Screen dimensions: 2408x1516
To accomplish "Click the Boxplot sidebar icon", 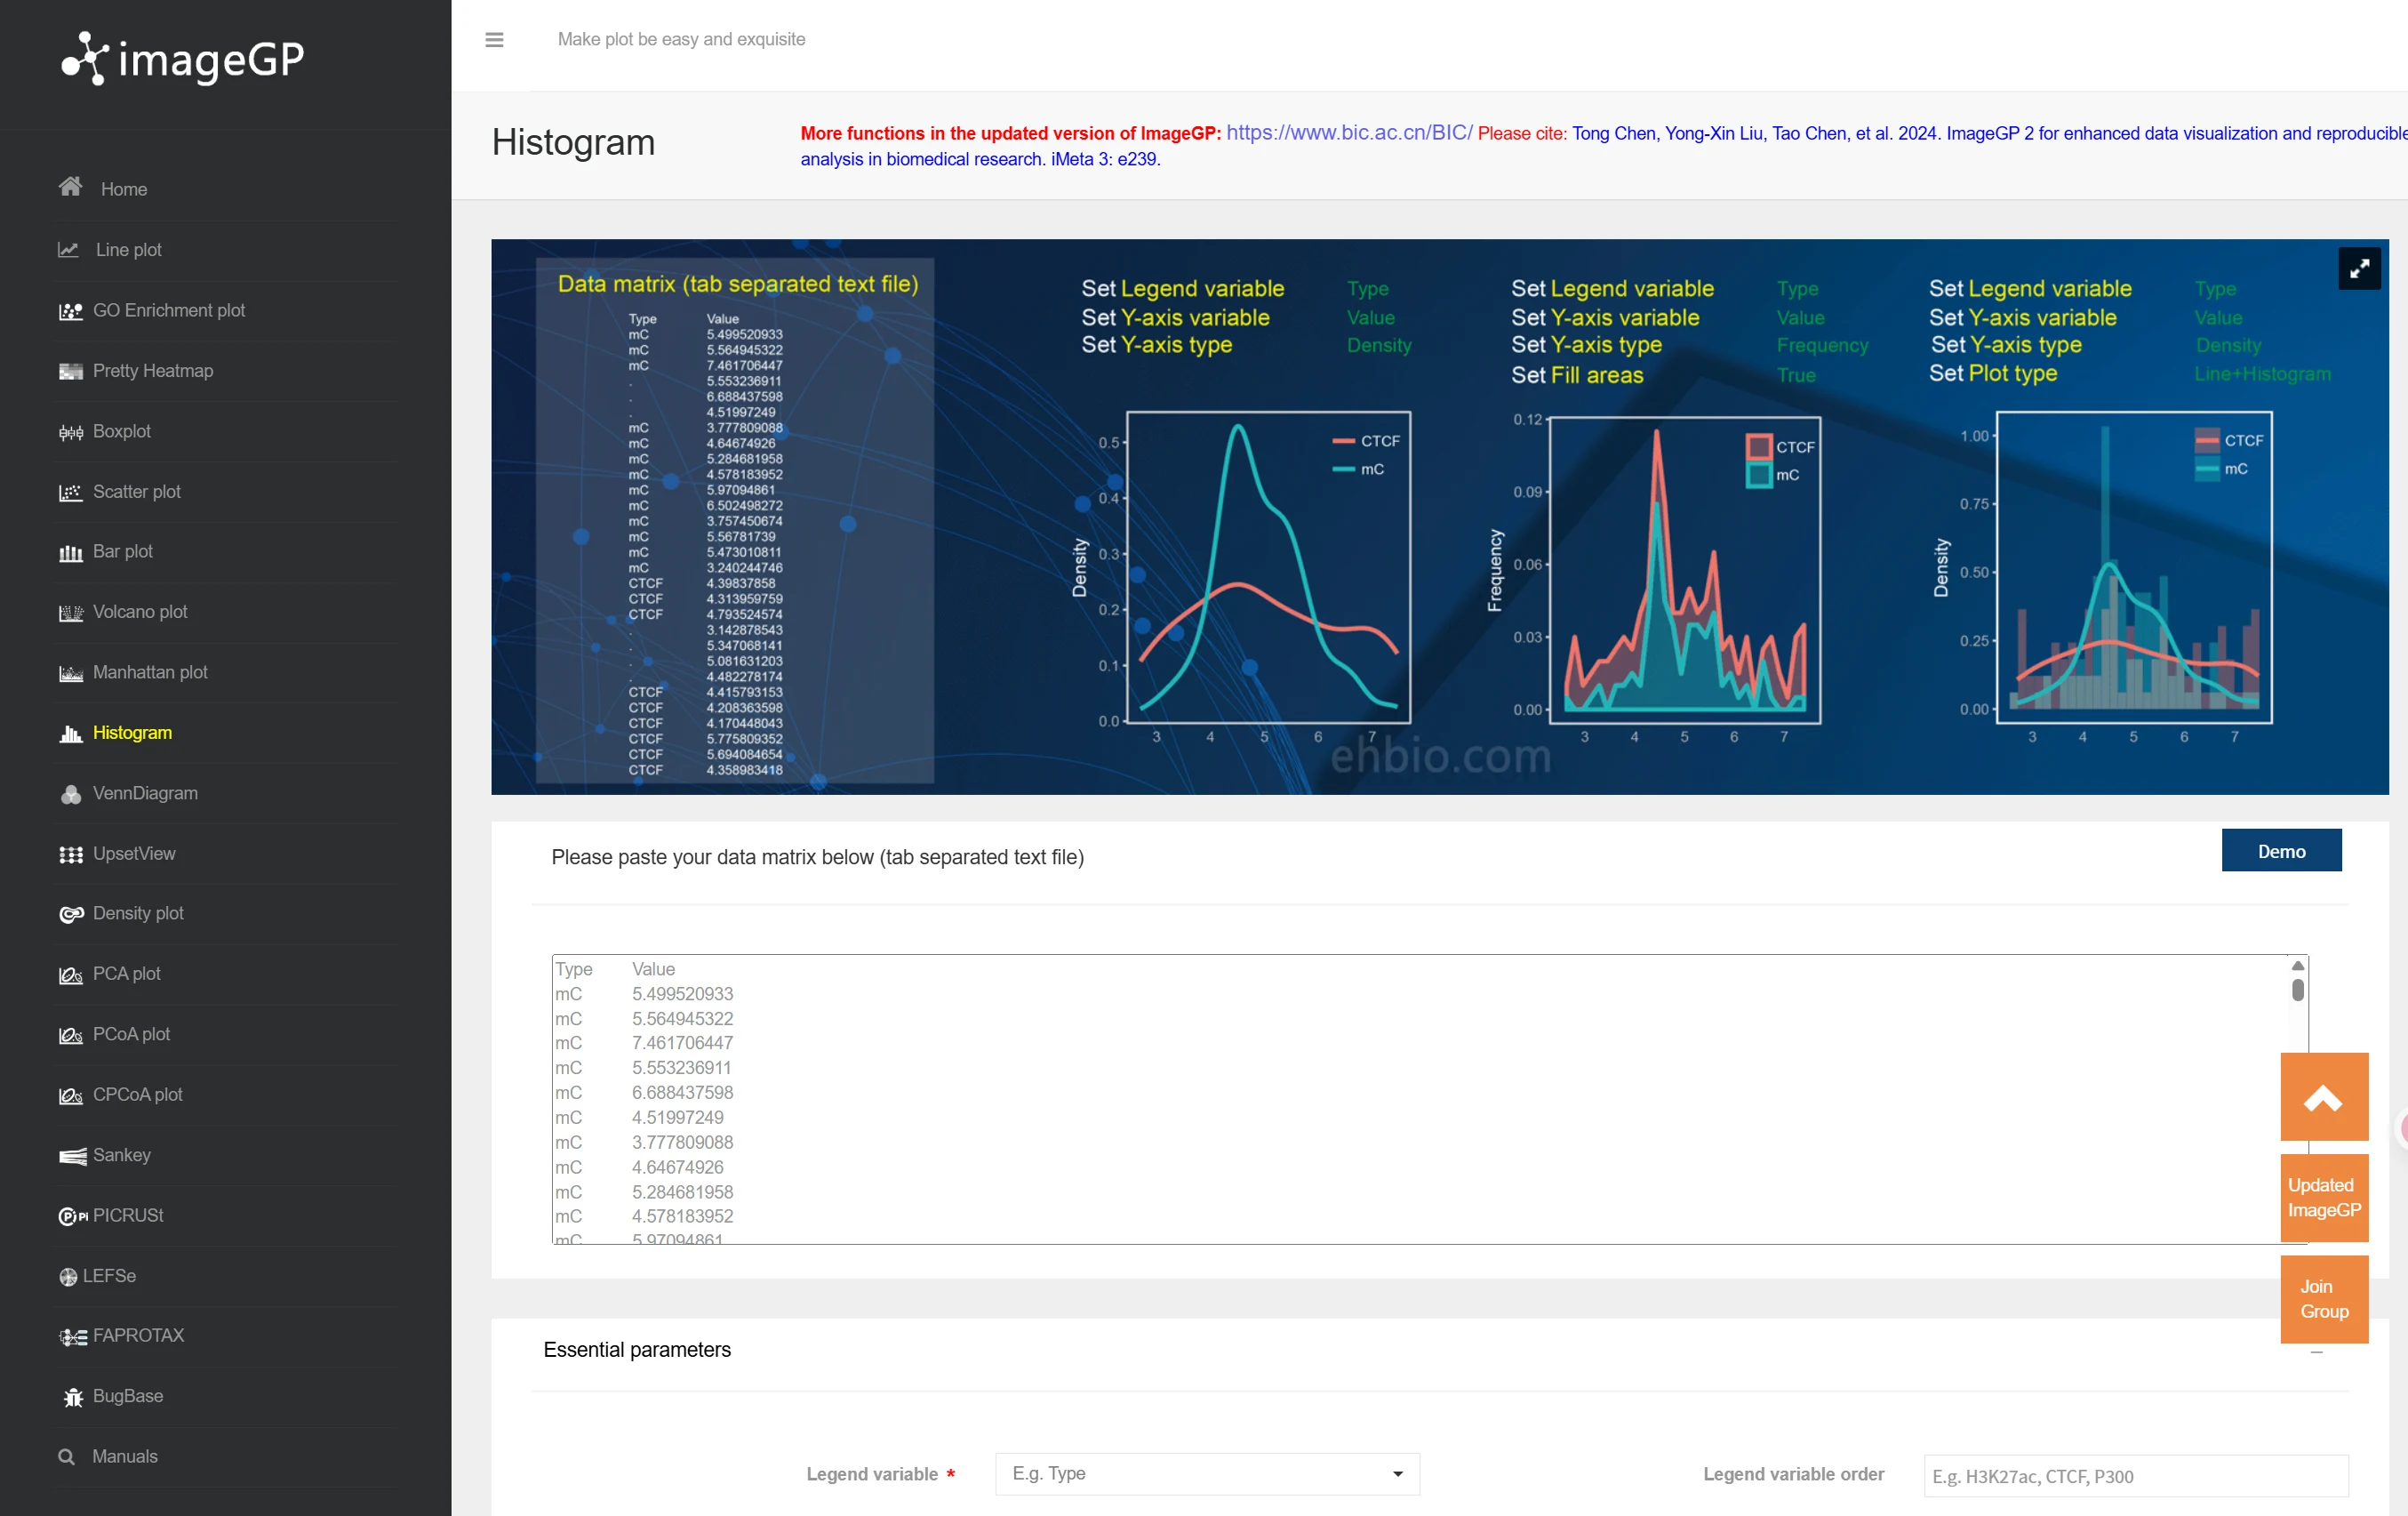I will (70, 432).
